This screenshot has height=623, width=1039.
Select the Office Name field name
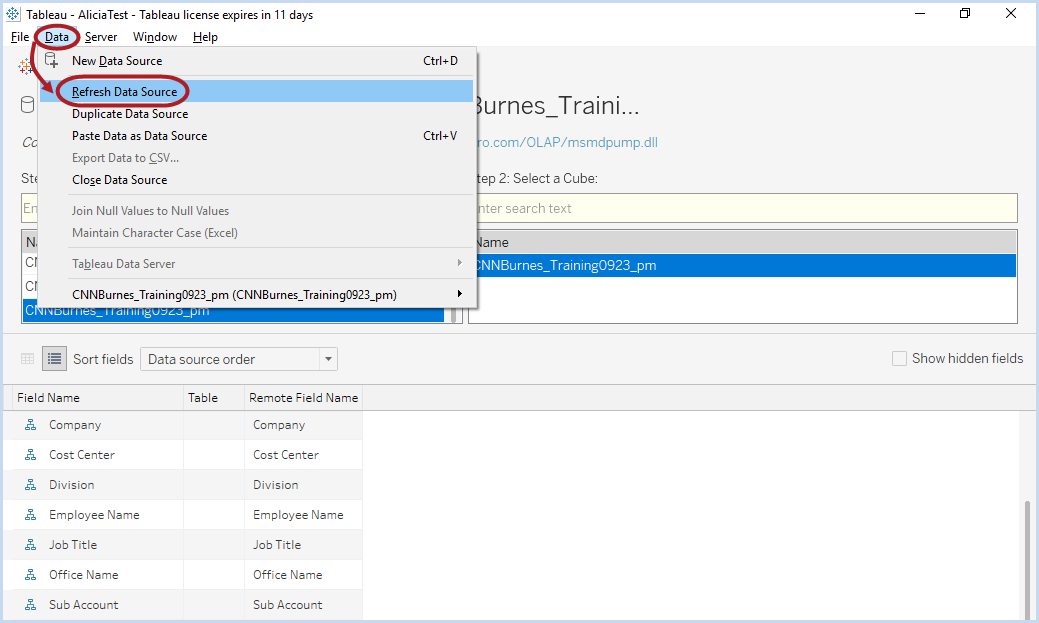83,575
